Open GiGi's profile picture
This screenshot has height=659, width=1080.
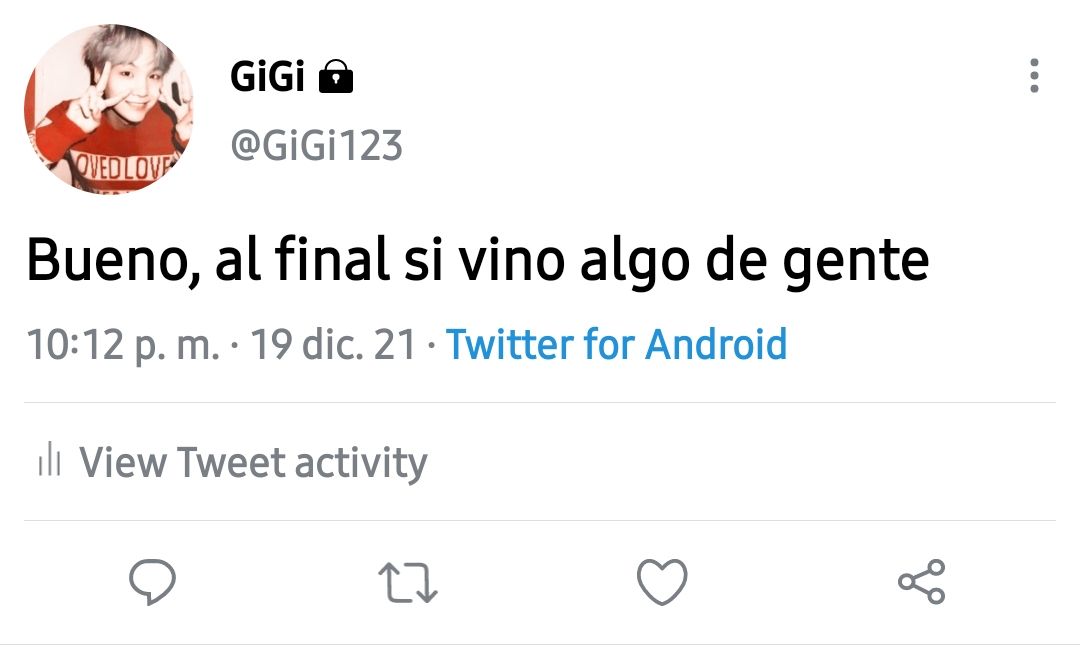[x=109, y=109]
